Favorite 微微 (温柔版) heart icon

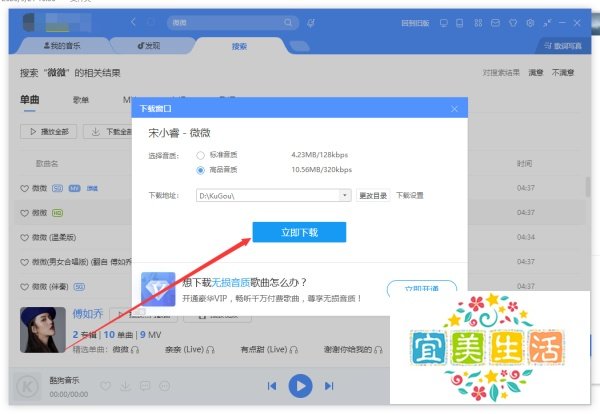(x=24, y=238)
